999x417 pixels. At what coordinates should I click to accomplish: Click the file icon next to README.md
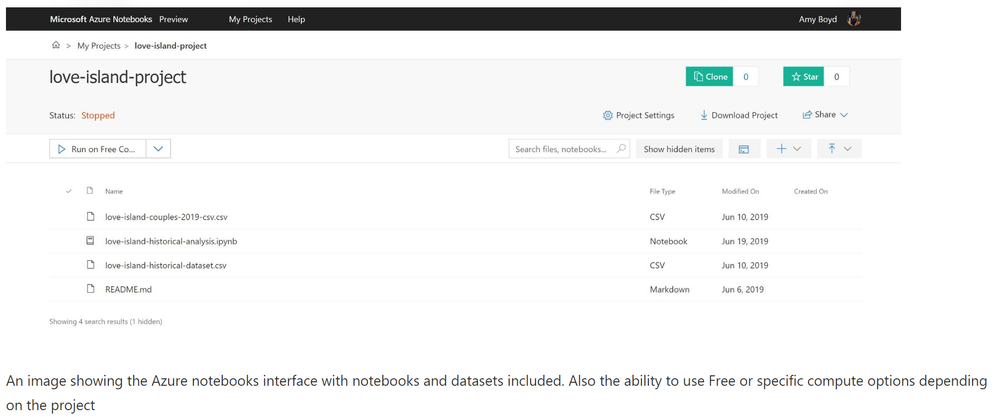(90, 289)
